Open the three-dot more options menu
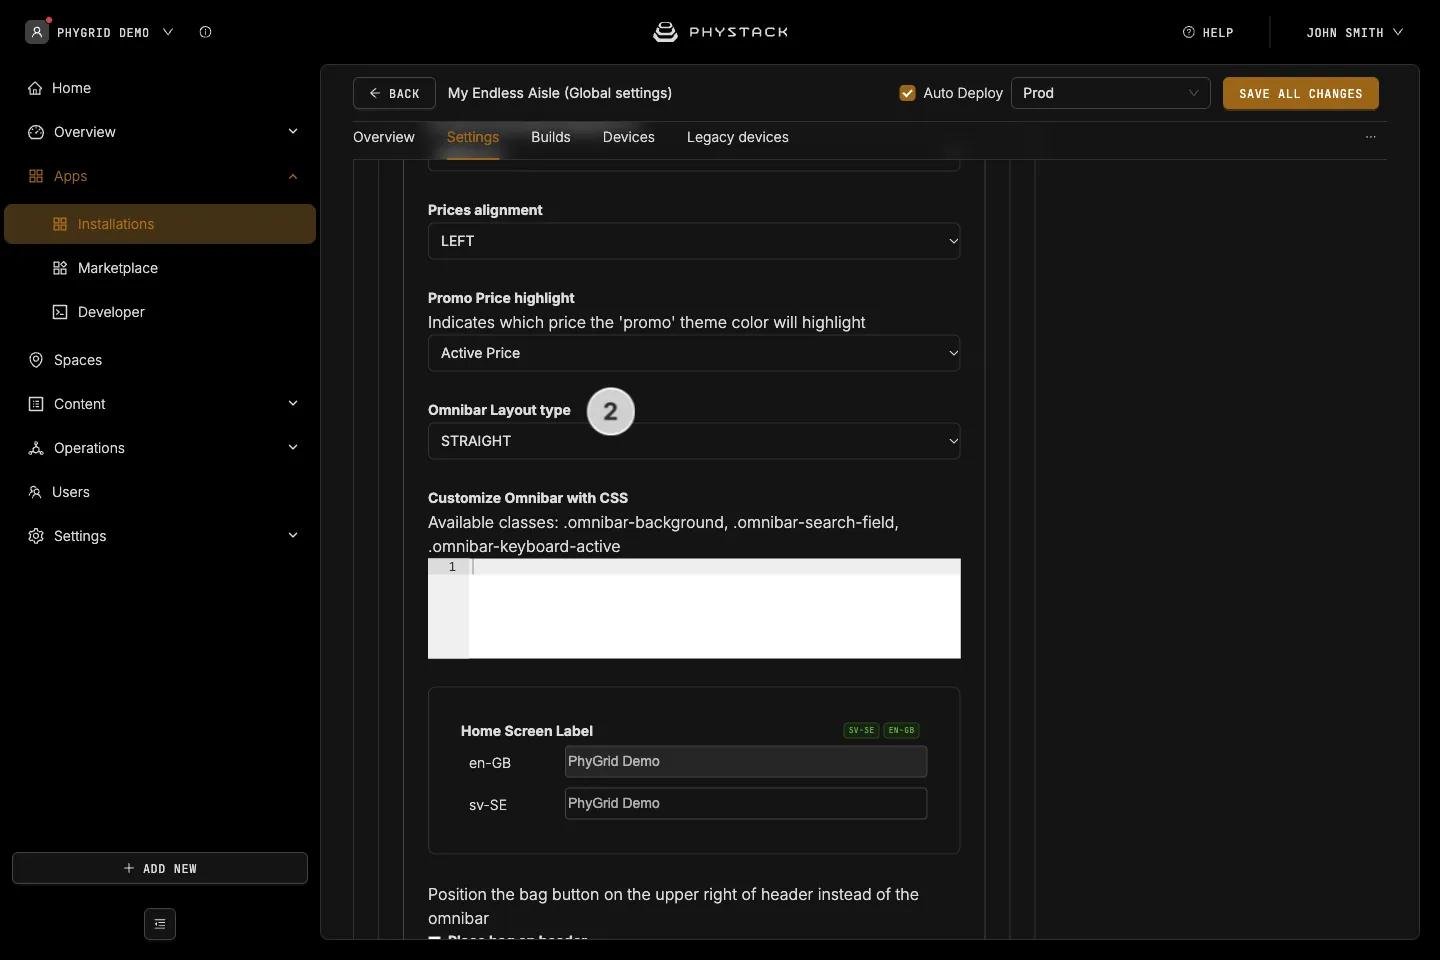 coord(1371,137)
